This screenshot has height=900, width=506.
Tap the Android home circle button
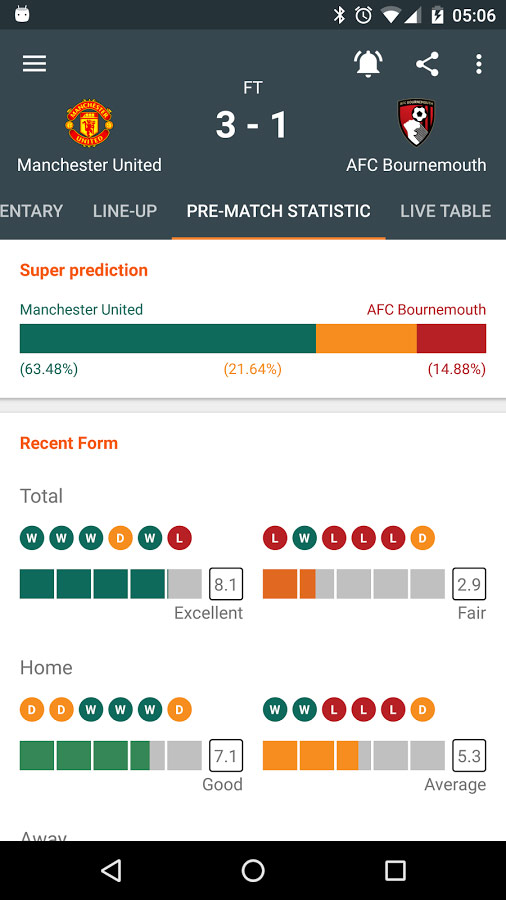pos(253,870)
